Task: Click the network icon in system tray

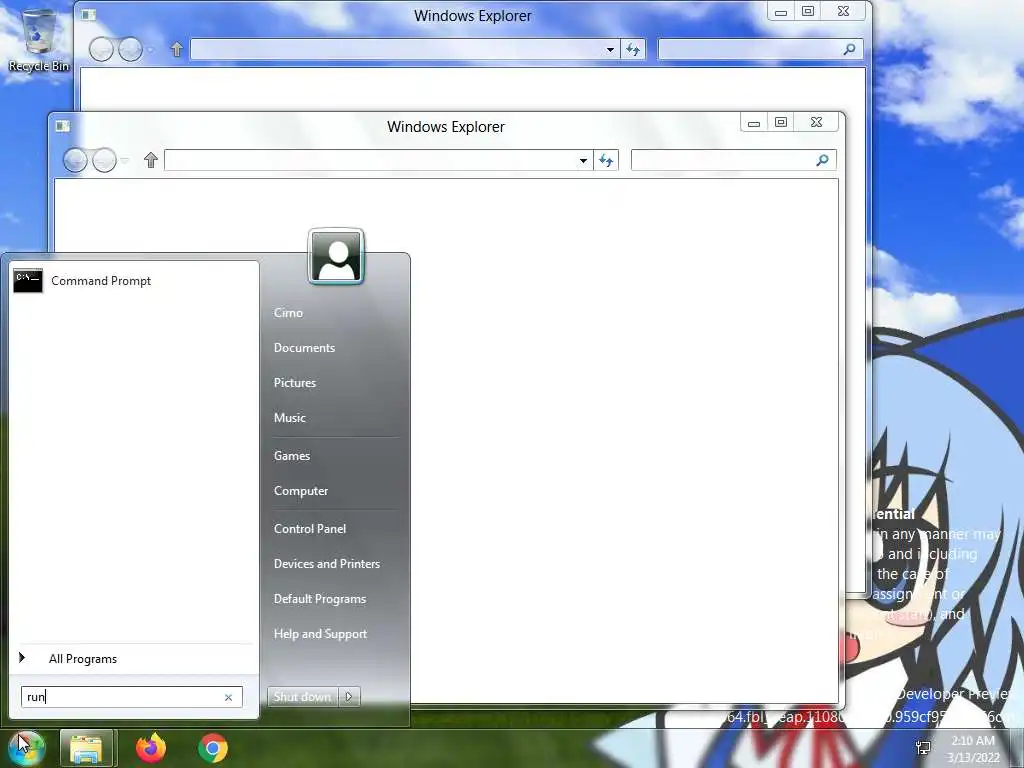Action: [923, 748]
